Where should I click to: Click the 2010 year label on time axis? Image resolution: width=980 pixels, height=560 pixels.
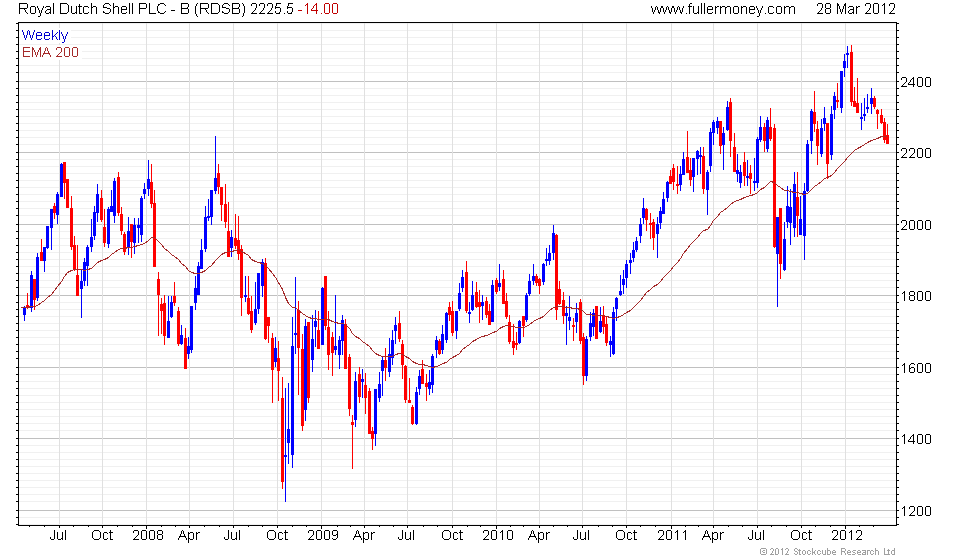tap(498, 536)
